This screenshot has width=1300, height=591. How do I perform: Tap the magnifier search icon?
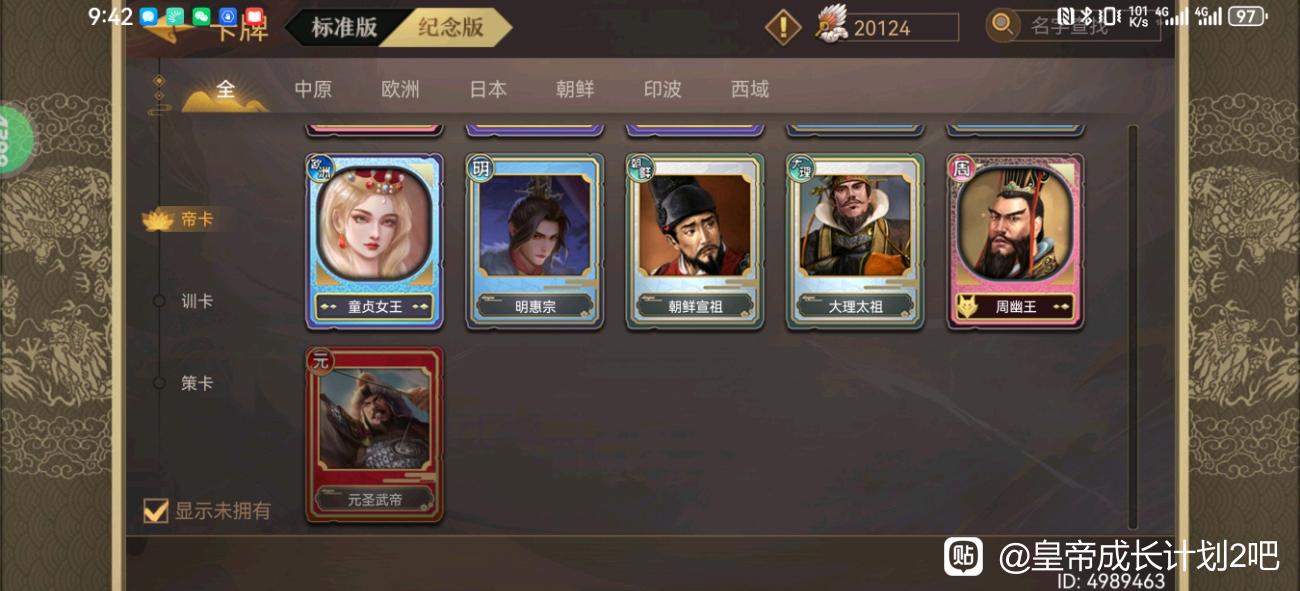pyautogui.click(x=1003, y=25)
